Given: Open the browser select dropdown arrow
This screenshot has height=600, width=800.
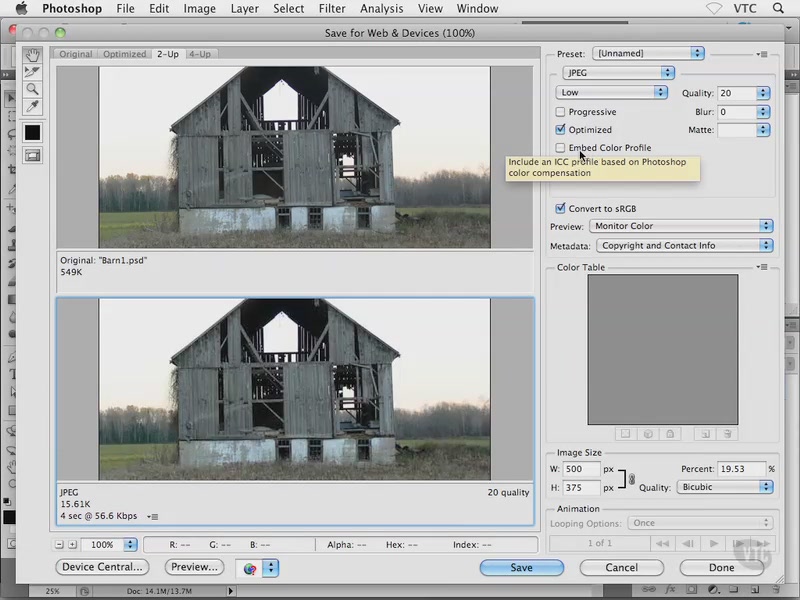Looking at the screenshot, I should pyautogui.click(x=270, y=568).
